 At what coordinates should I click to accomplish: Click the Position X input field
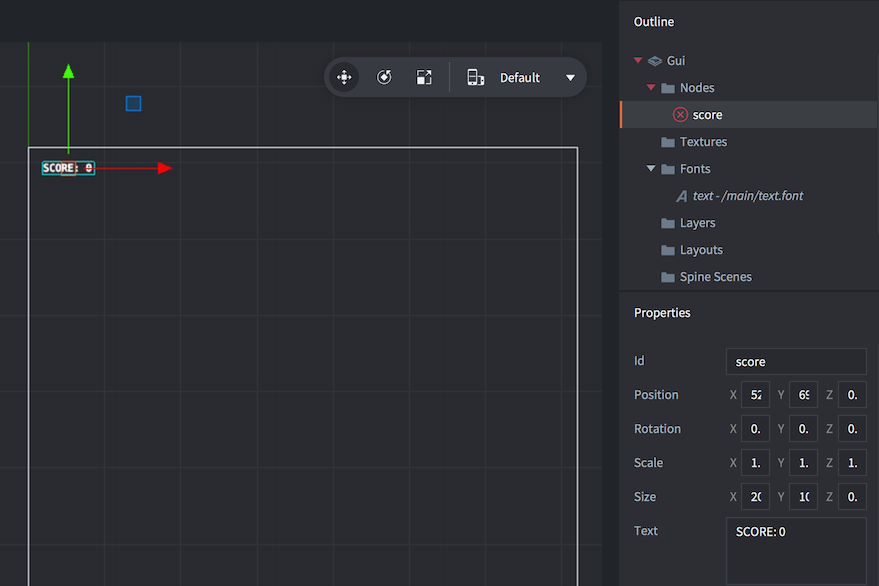point(755,395)
